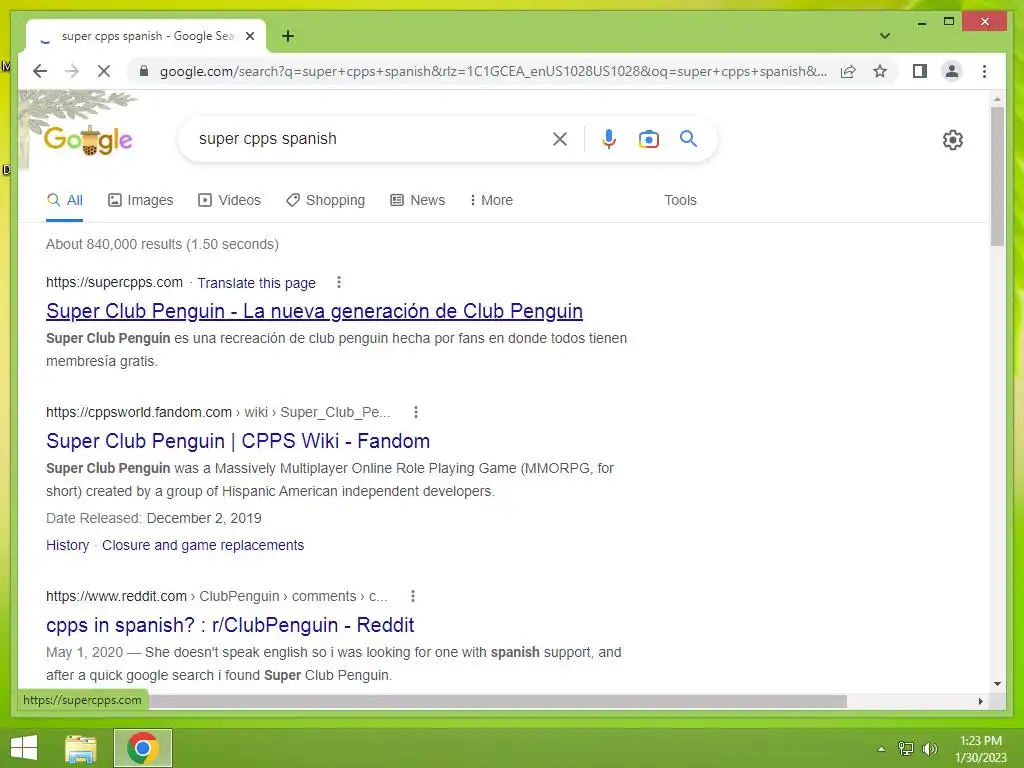The height and width of the screenshot is (768, 1024).
Task: Open Chrome side panel
Action: (920, 71)
